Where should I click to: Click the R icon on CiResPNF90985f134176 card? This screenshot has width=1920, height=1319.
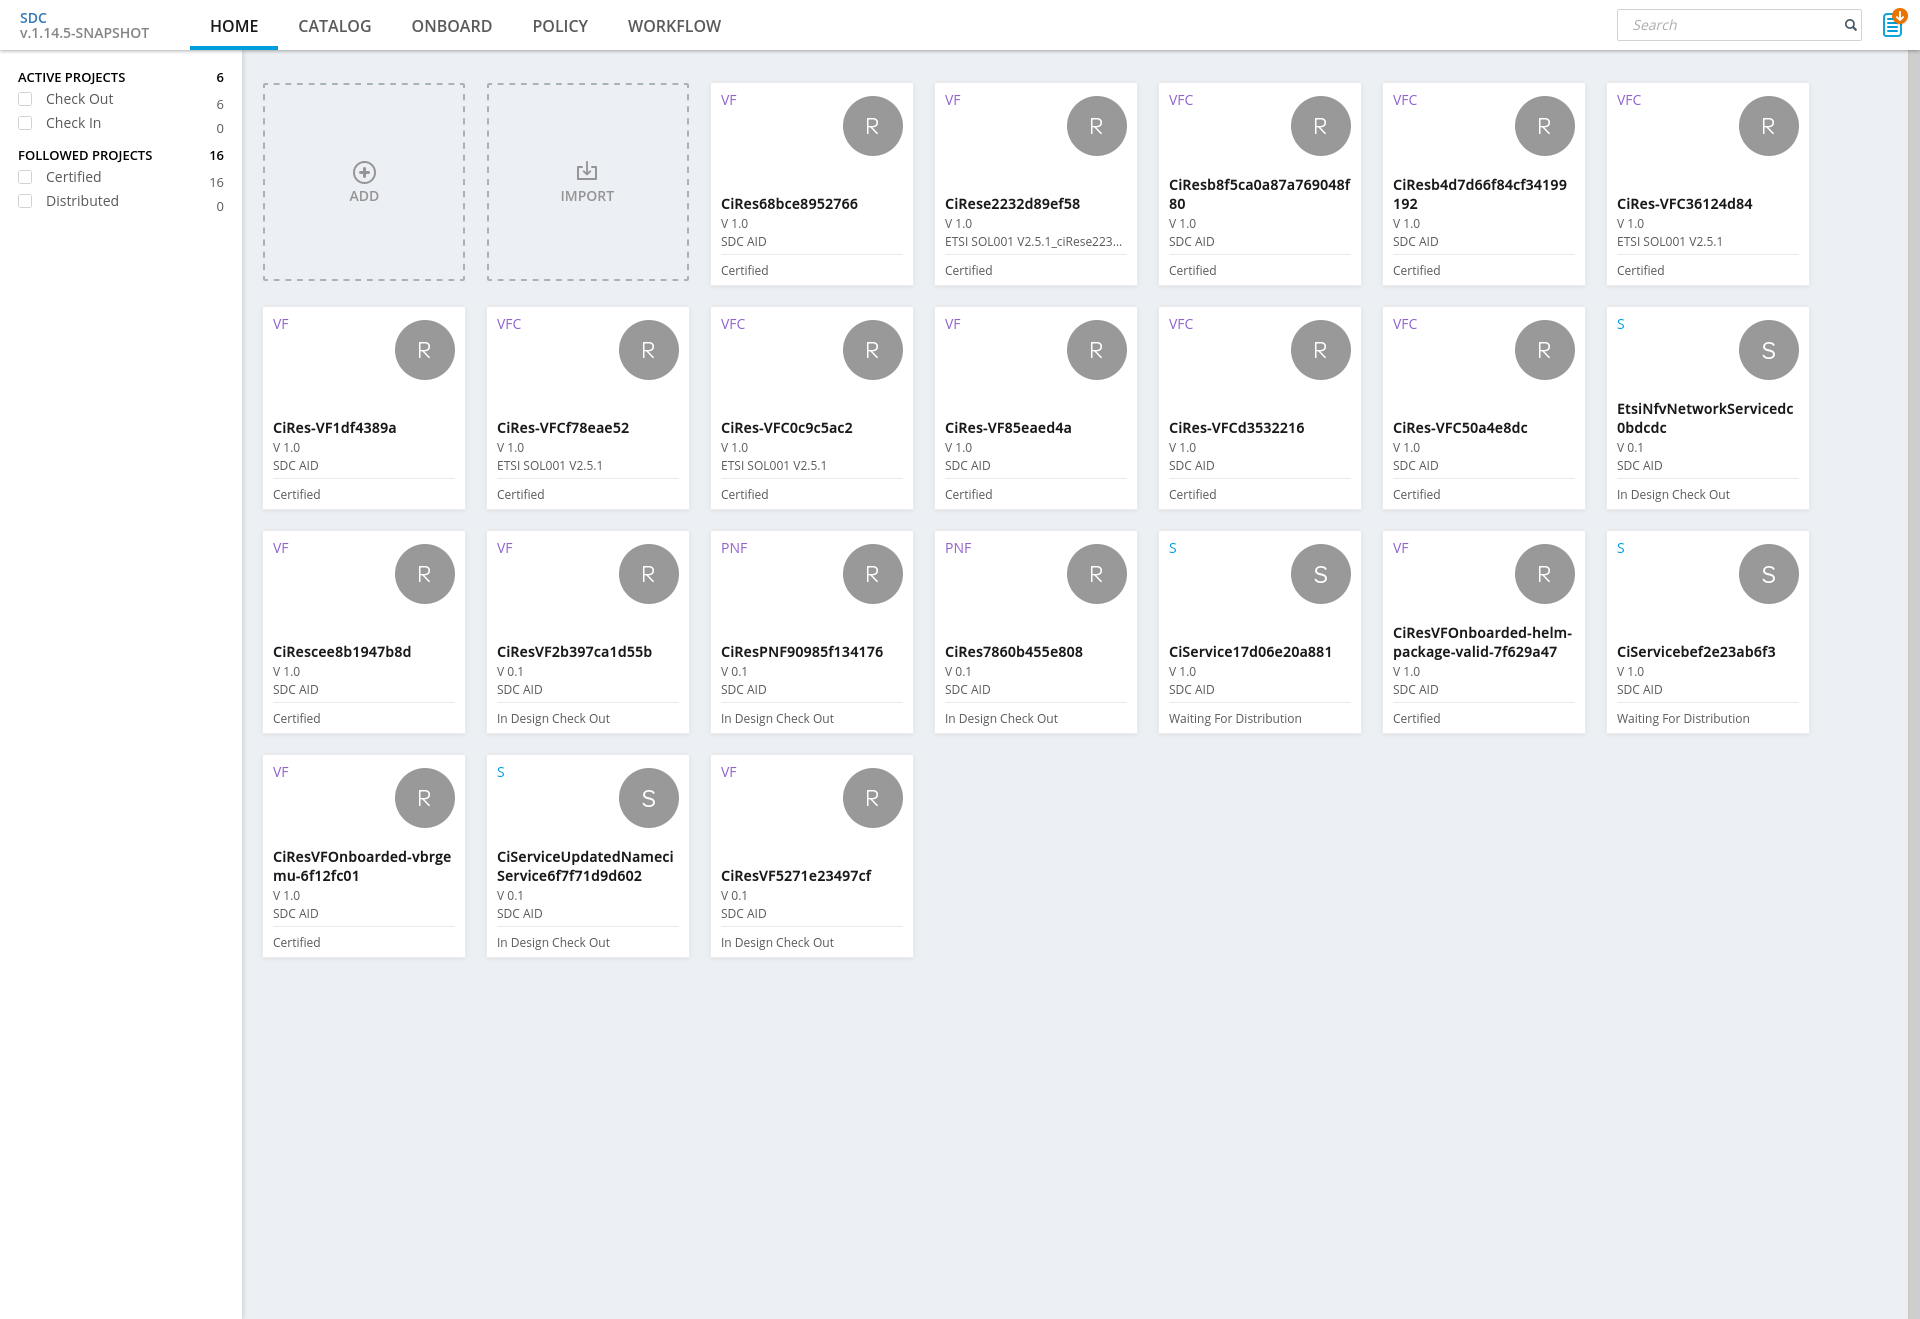coord(872,574)
